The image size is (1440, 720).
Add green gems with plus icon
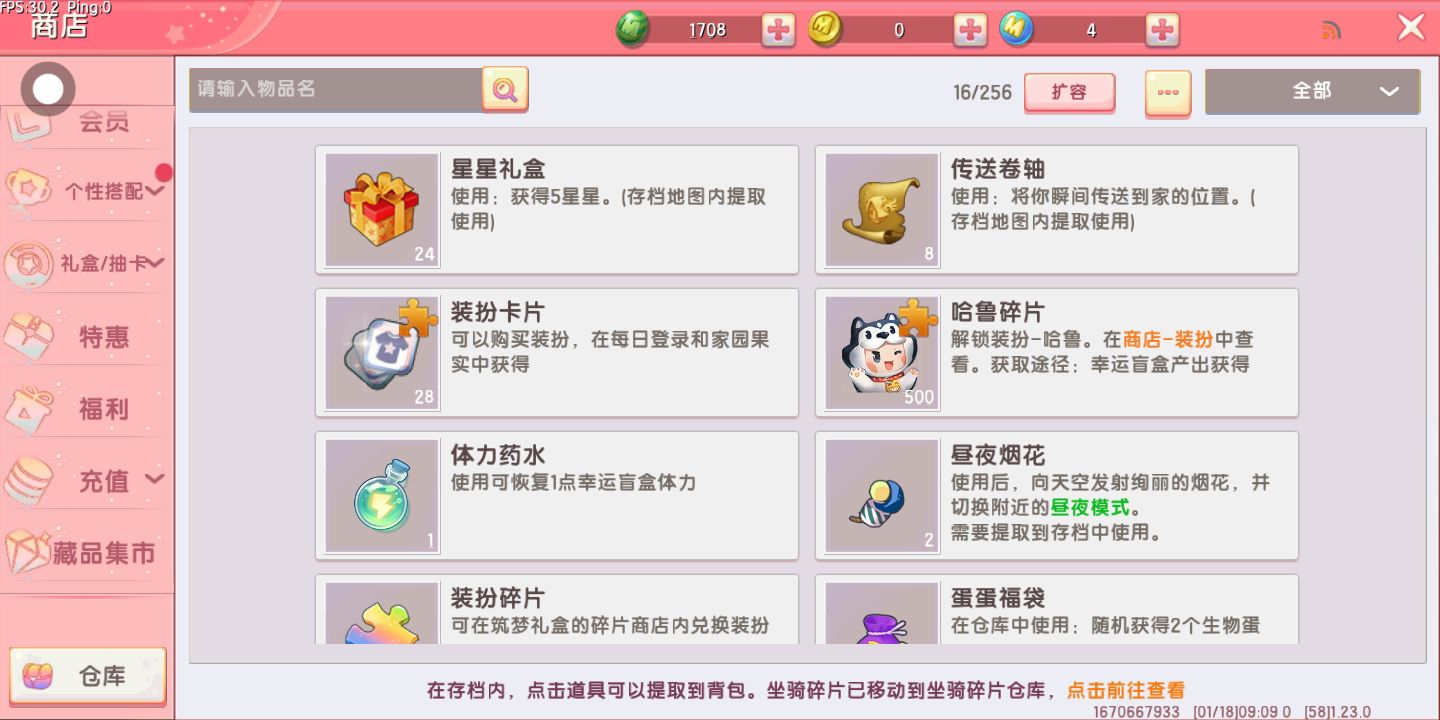[778, 30]
